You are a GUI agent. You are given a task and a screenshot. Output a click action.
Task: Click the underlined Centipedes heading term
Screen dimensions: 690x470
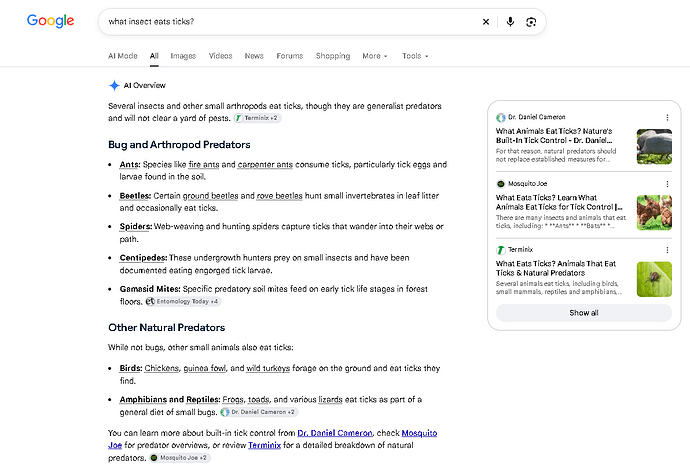coord(143,258)
